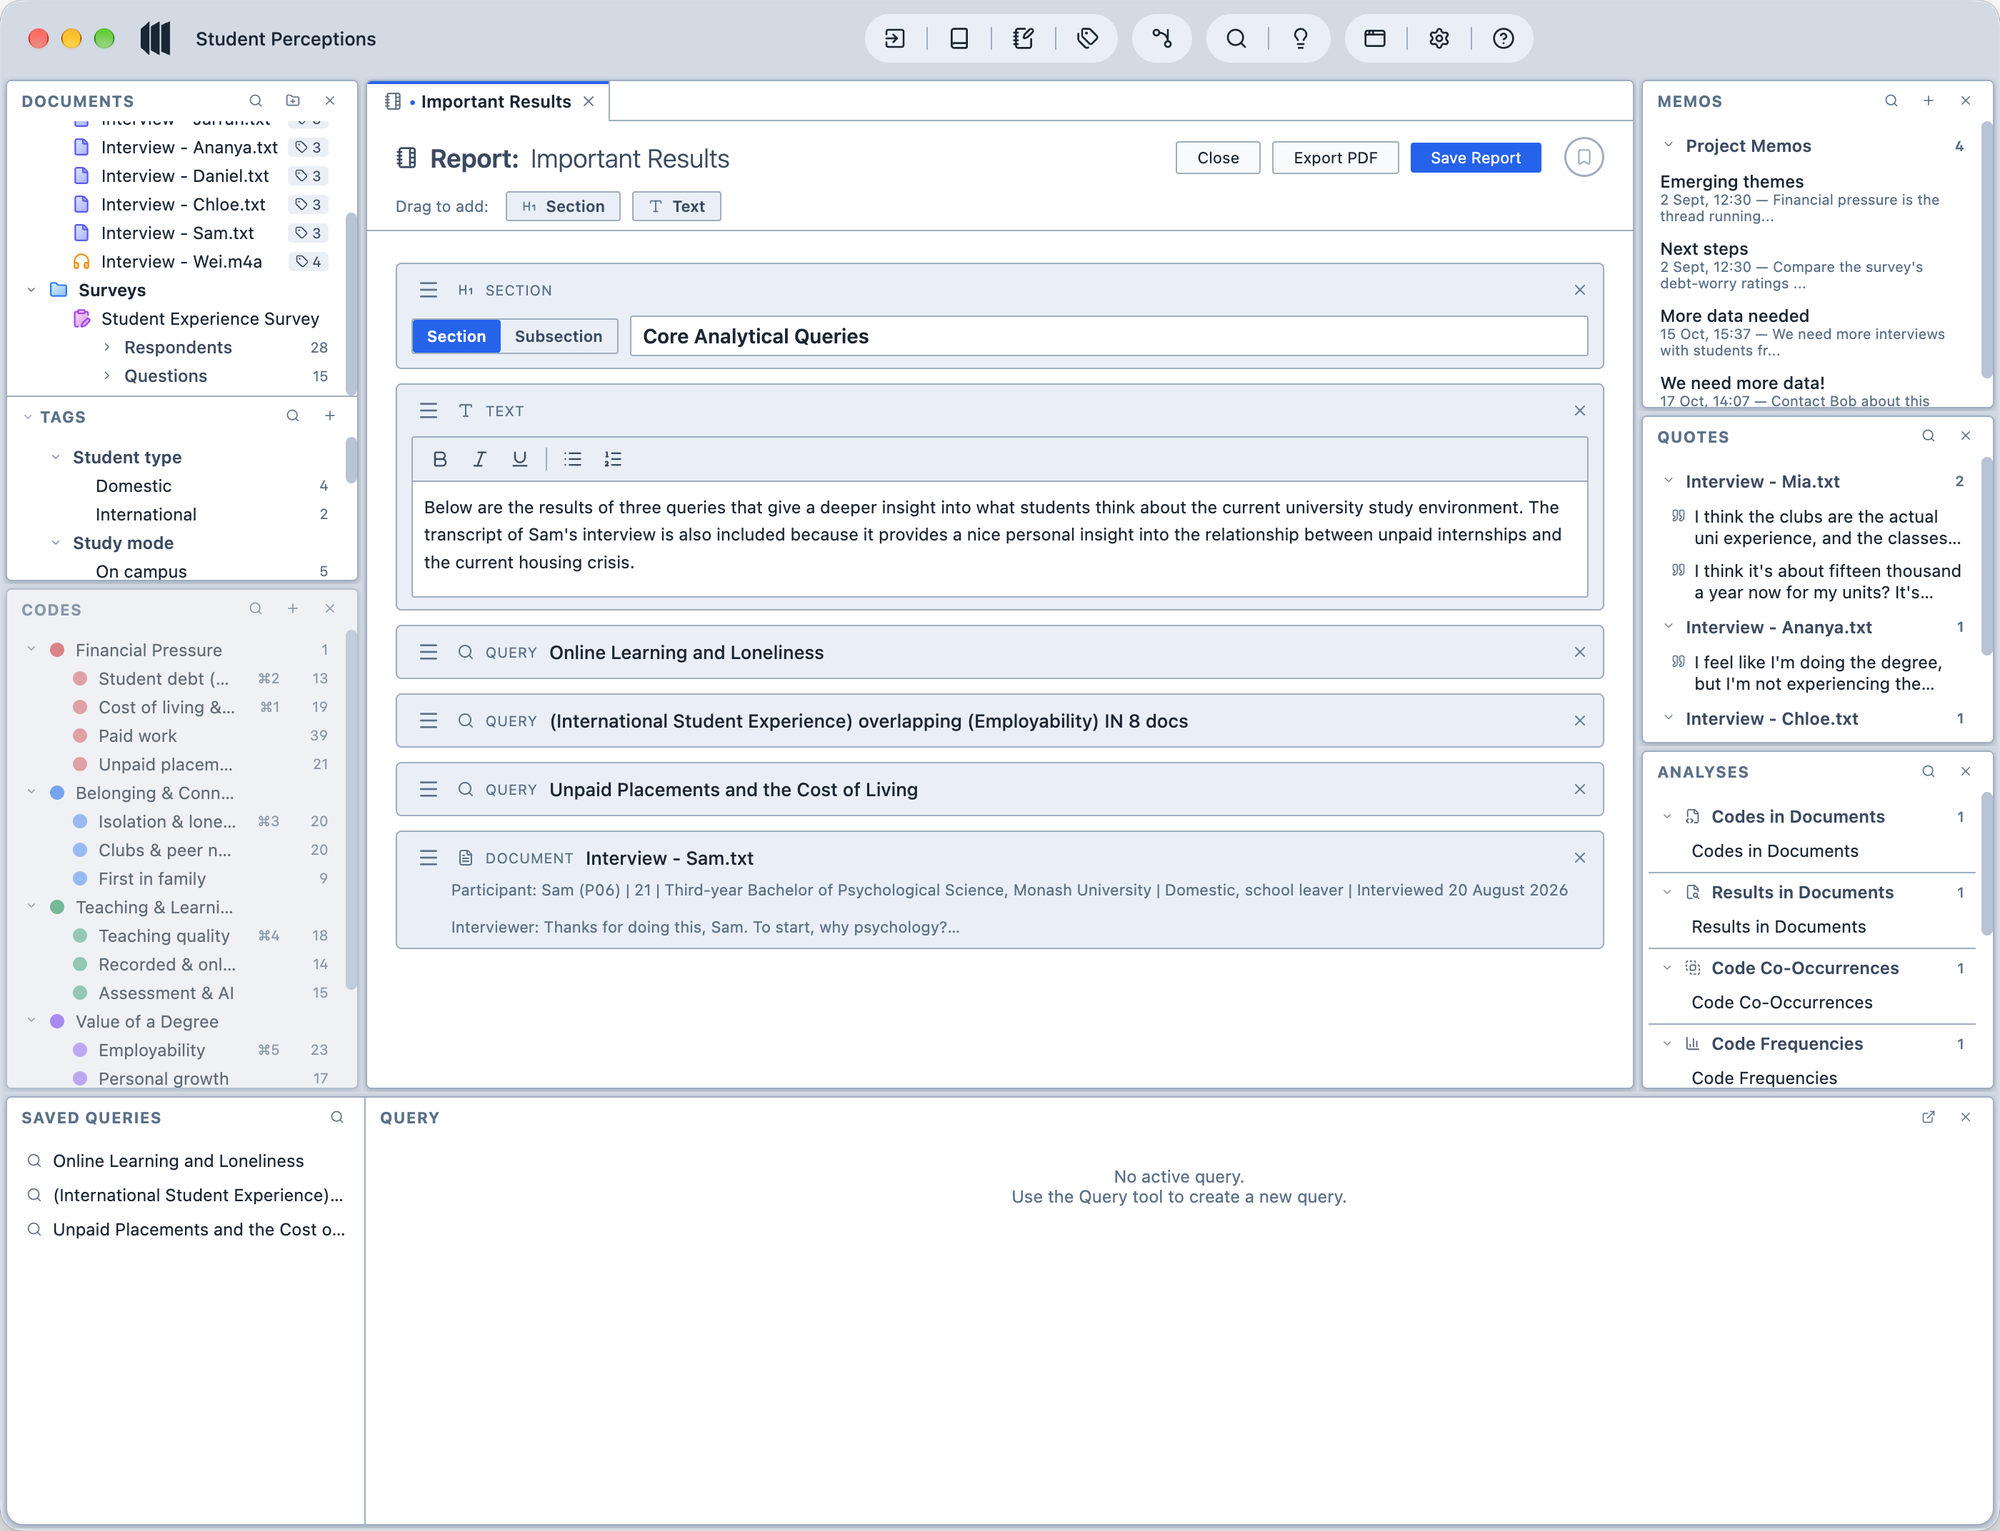Add a new code in Codes panel
Image resolution: width=2000 pixels, height=1531 pixels.
(293, 609)
